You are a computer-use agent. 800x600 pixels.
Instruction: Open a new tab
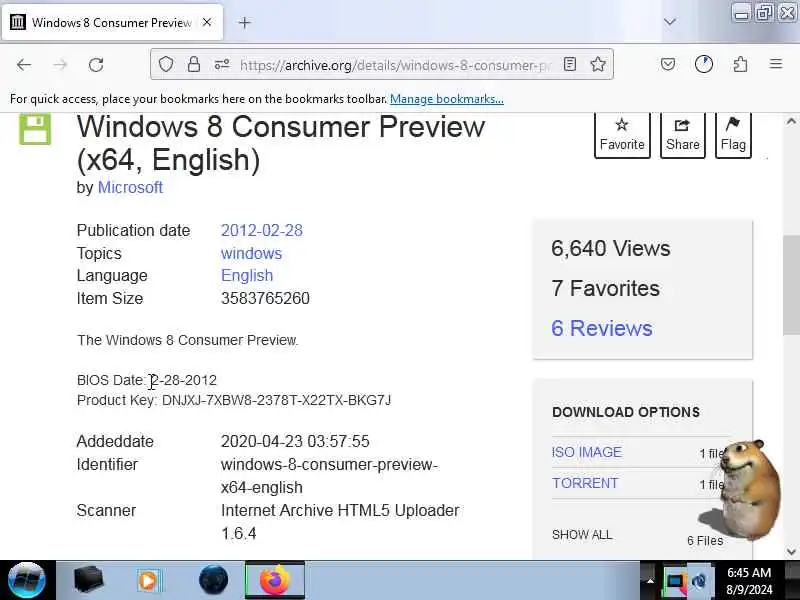pos(244,22)
